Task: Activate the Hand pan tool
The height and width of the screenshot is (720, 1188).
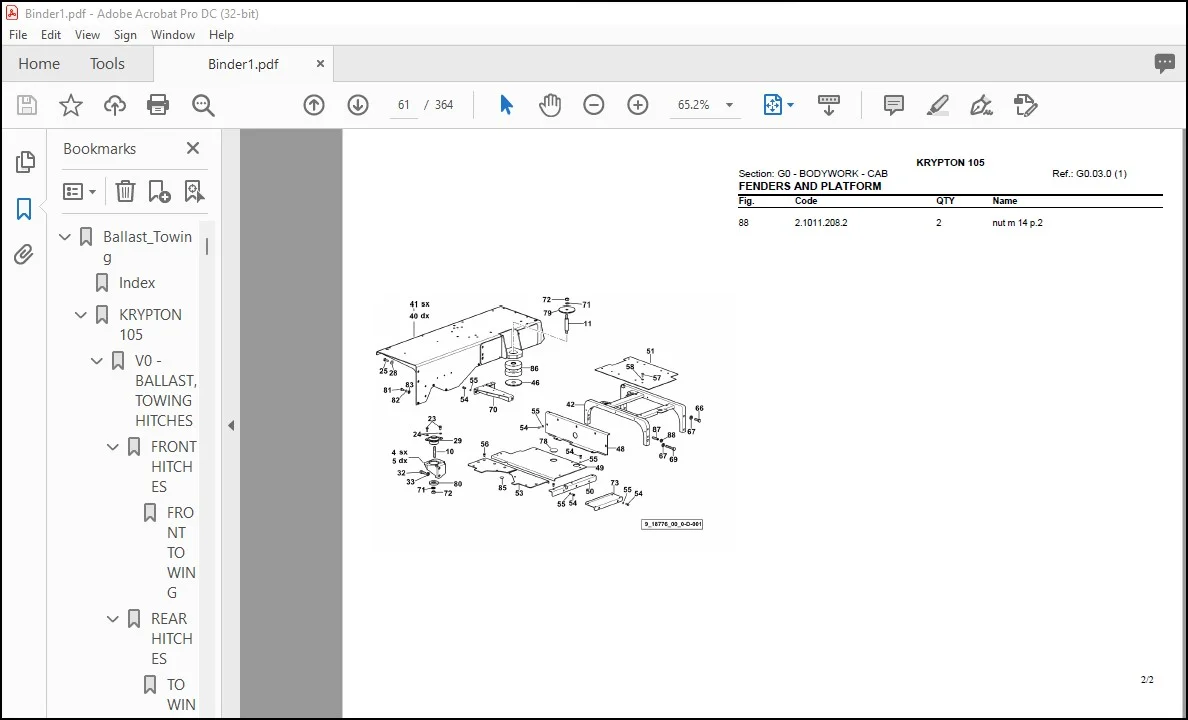Action: 549,105
